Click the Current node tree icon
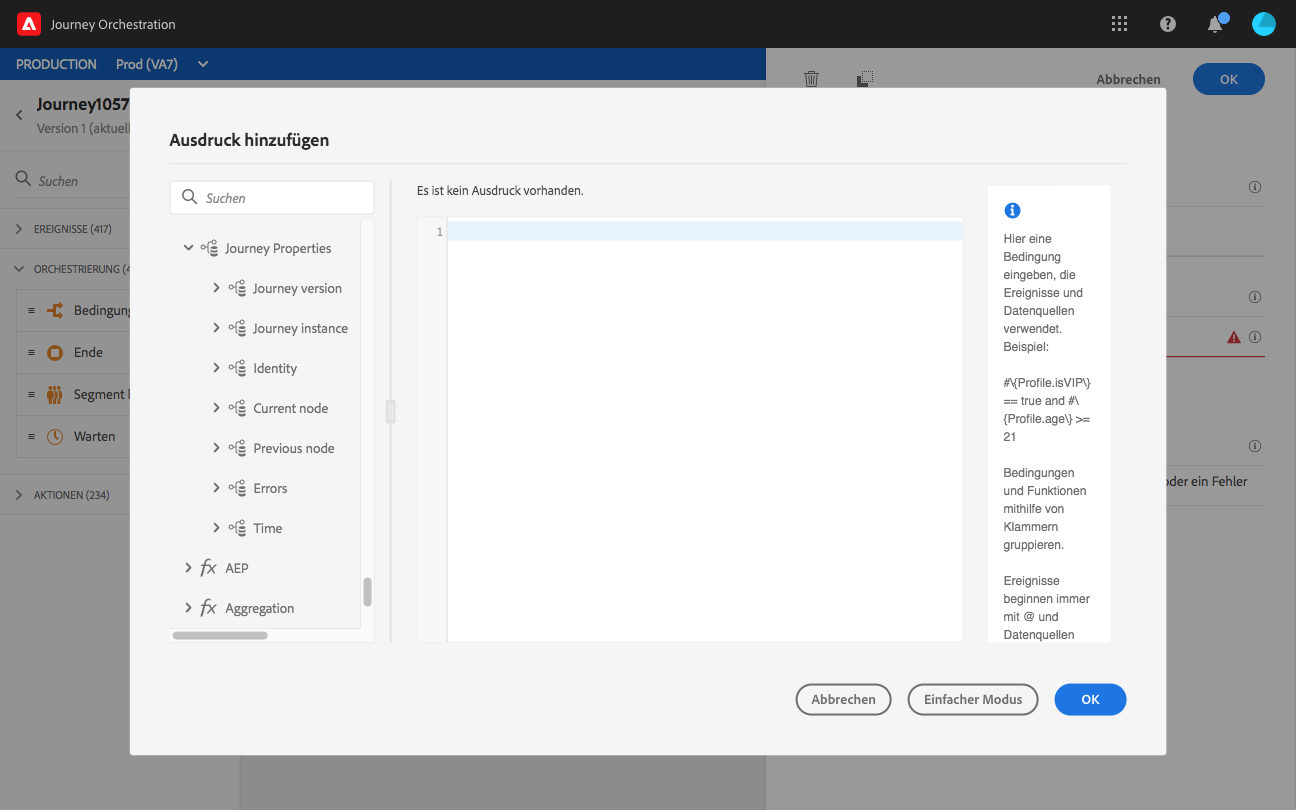The width and height of the screenshot is (1296, 810). 237,408
